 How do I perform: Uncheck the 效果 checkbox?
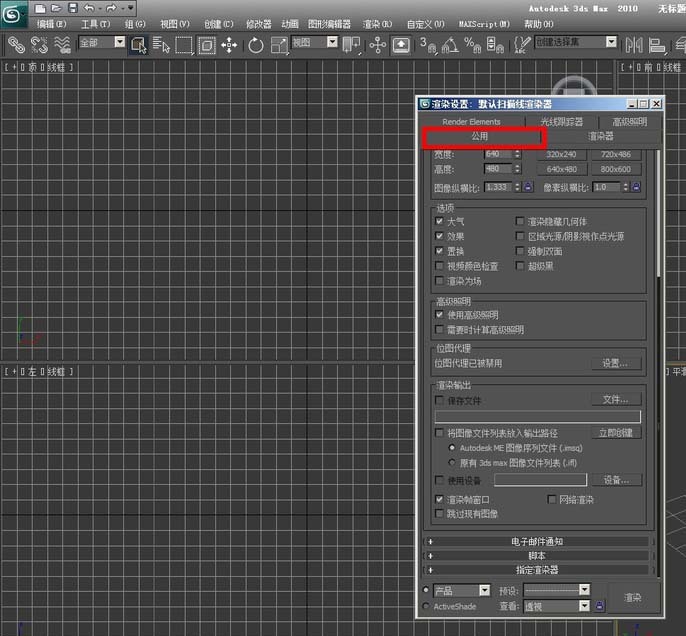pos(439,236)
